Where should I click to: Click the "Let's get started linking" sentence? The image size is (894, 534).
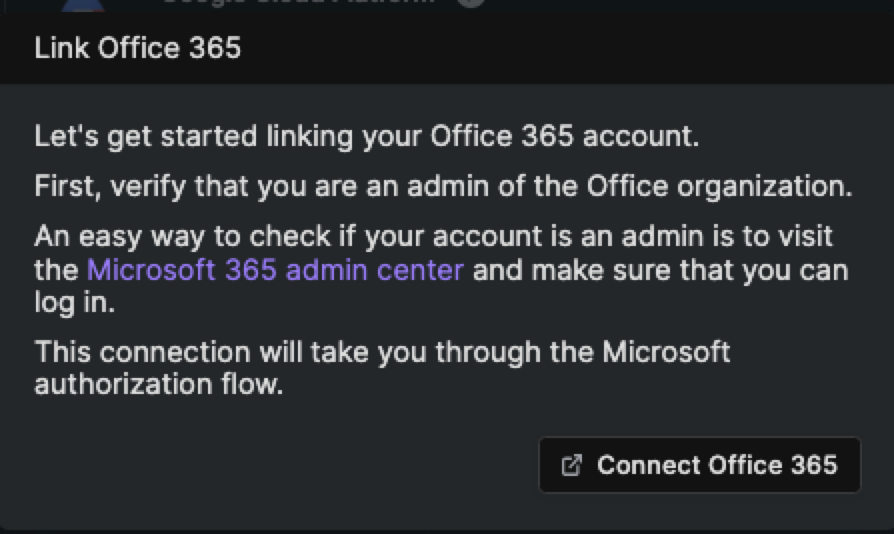pos(367,137)
